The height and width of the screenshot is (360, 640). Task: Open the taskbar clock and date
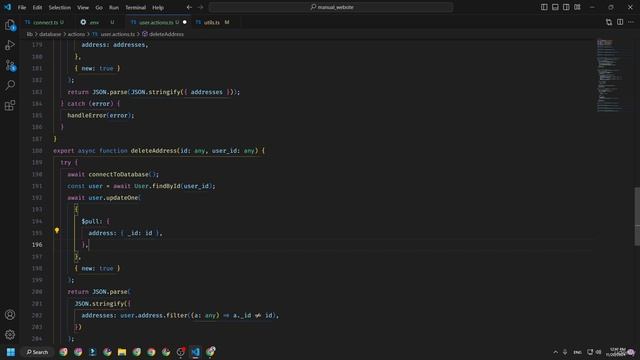[617, 352]
